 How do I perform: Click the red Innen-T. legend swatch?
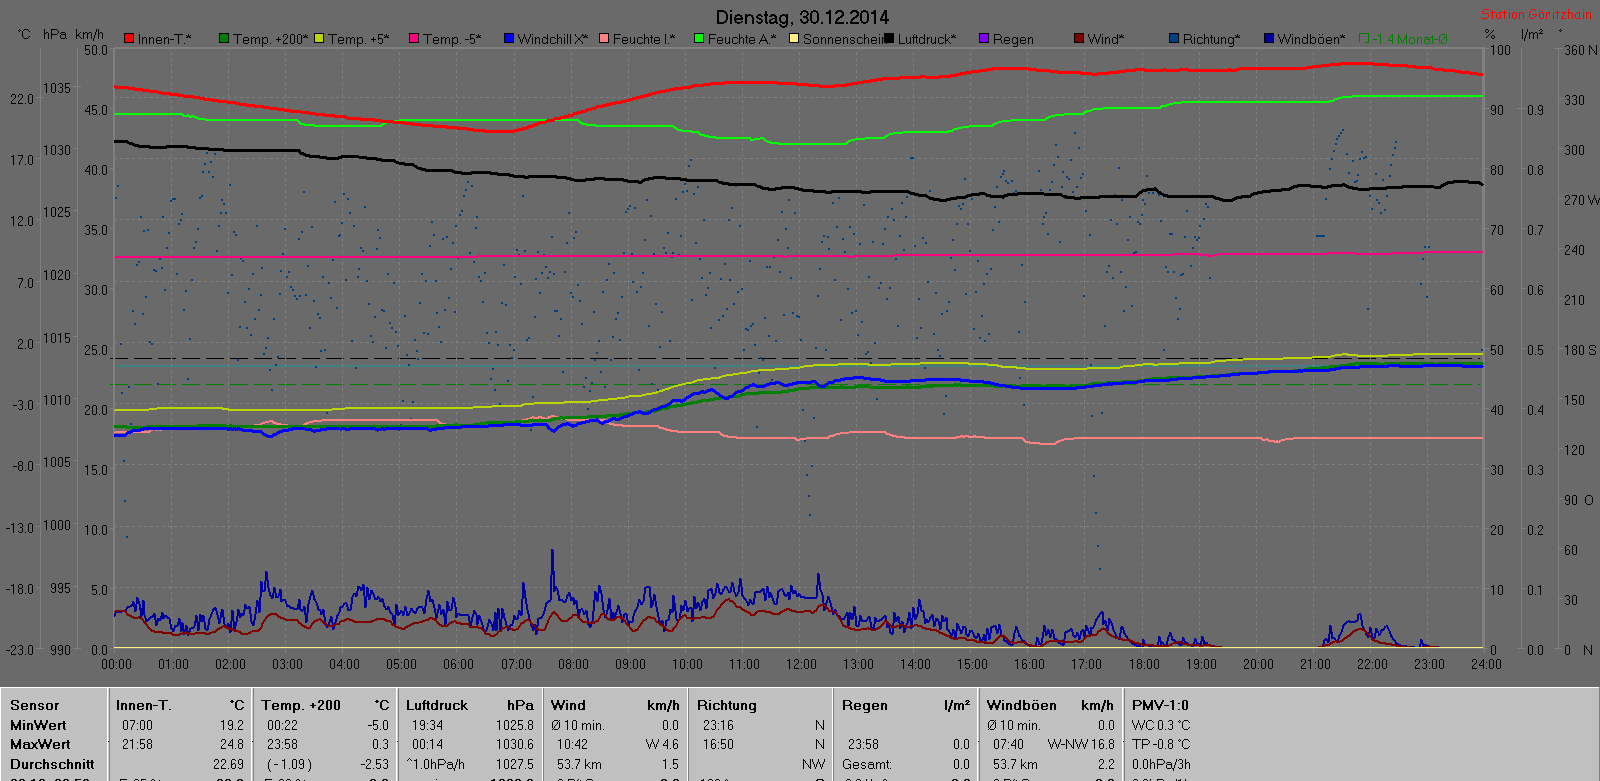129,39
